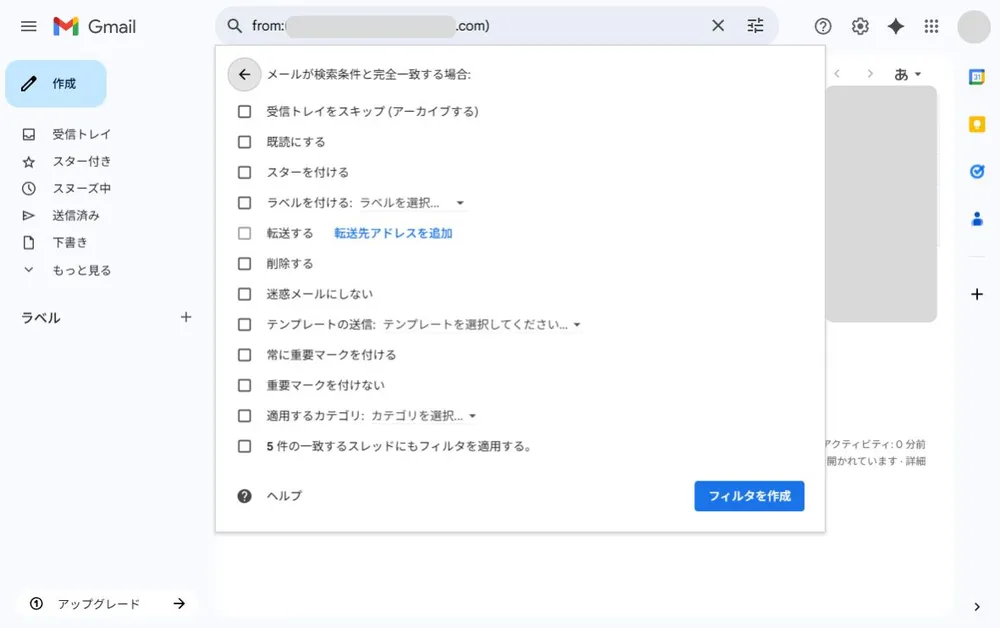Click ヘルプ link
Image resolution: width=1000 pixels, height=628 pixels.
coord(284,496)
